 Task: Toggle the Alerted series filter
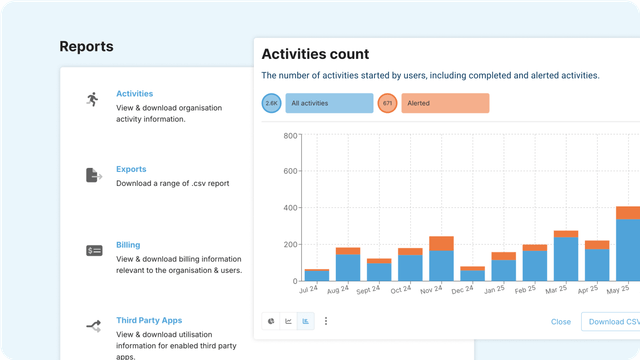click(x=445, y=103)
